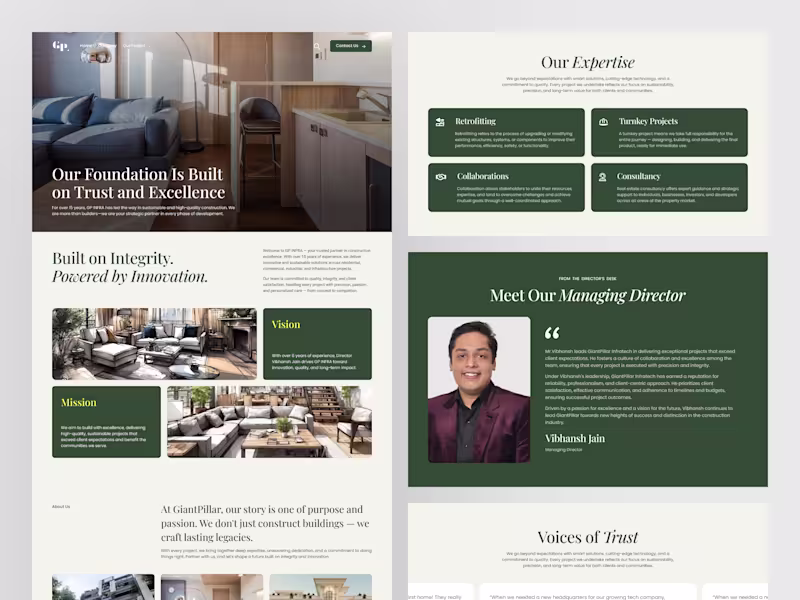800x600 pixels.
Task: Open the Retrofitting expertise card title
Action: [476, 121]
